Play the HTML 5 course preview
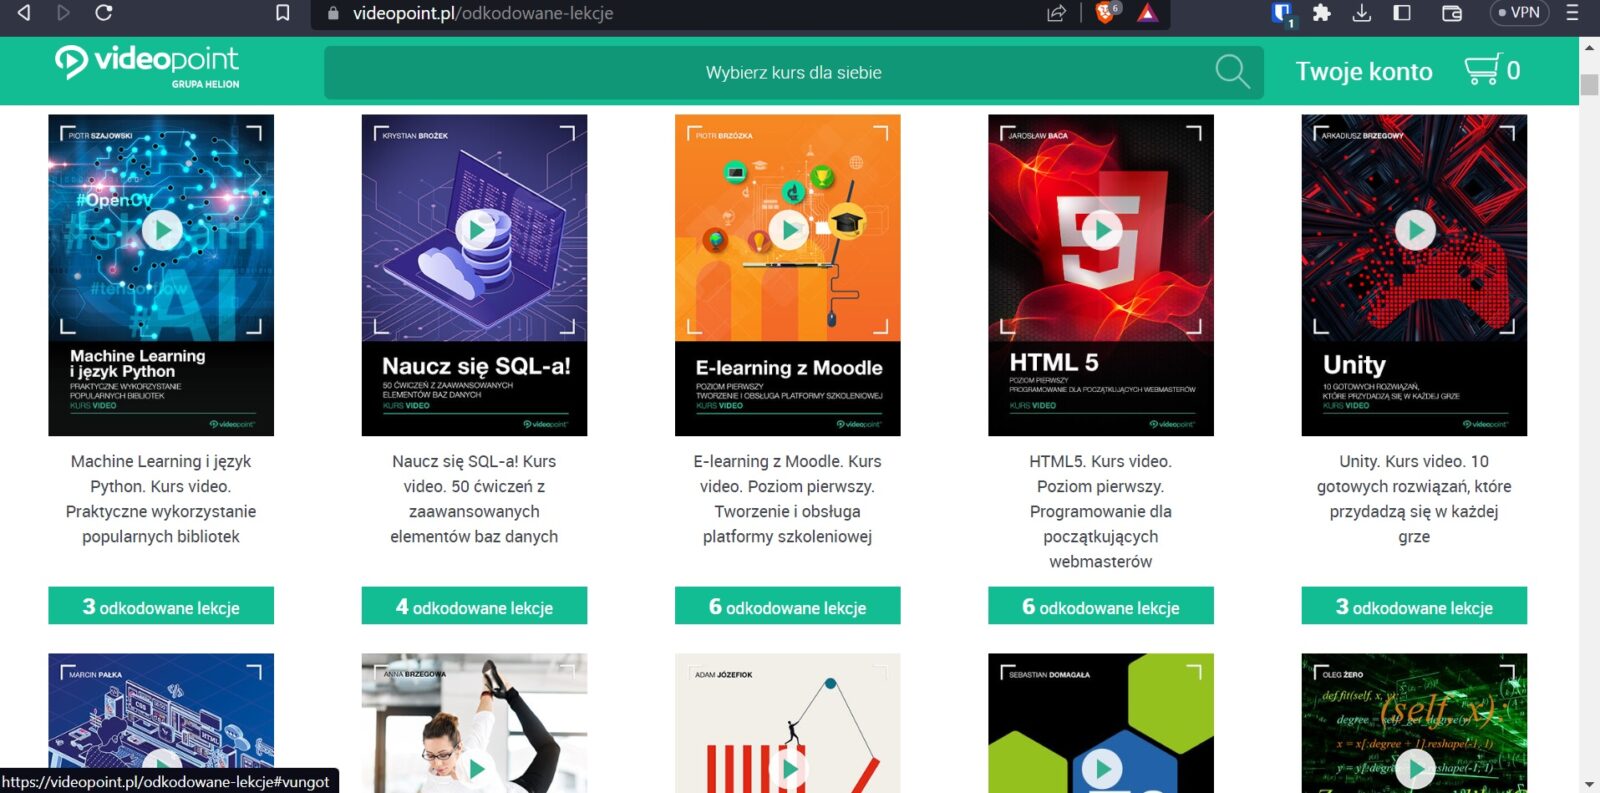Viewport: 1600px width, 793px height. coord(1101,230)
